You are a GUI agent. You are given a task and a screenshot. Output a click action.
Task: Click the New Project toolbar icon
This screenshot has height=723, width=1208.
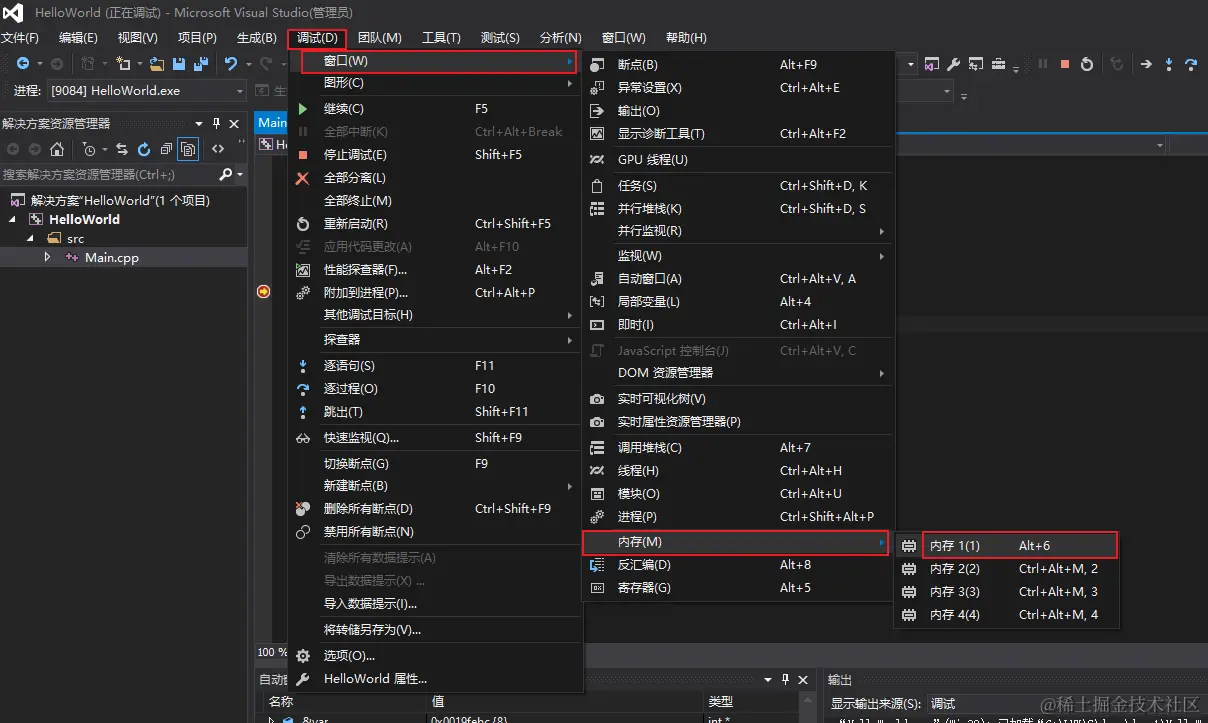click(x=122, y=64)
